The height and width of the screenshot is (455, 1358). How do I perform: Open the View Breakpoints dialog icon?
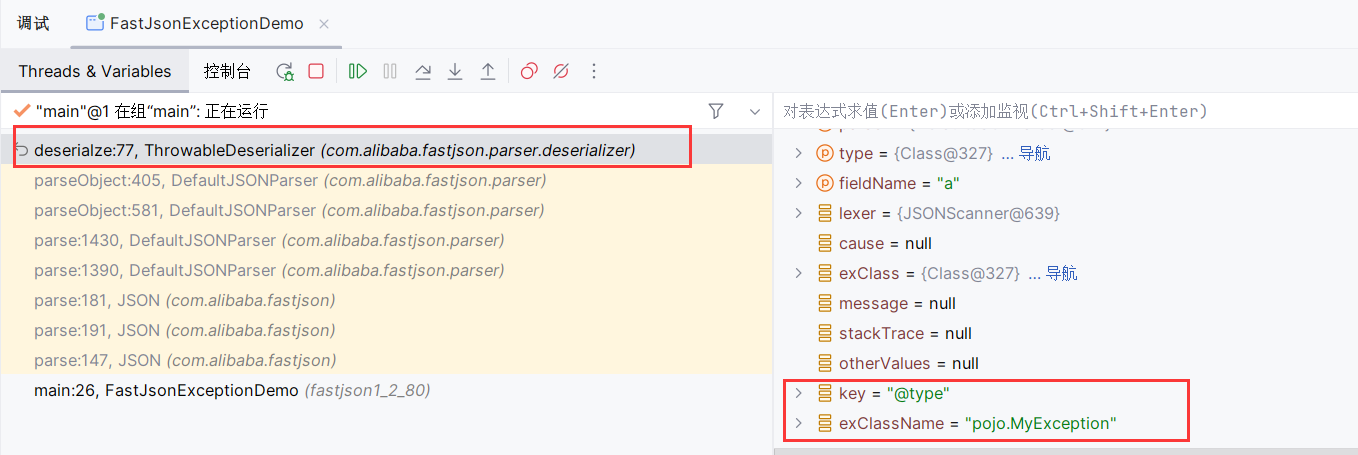point(529,71)
